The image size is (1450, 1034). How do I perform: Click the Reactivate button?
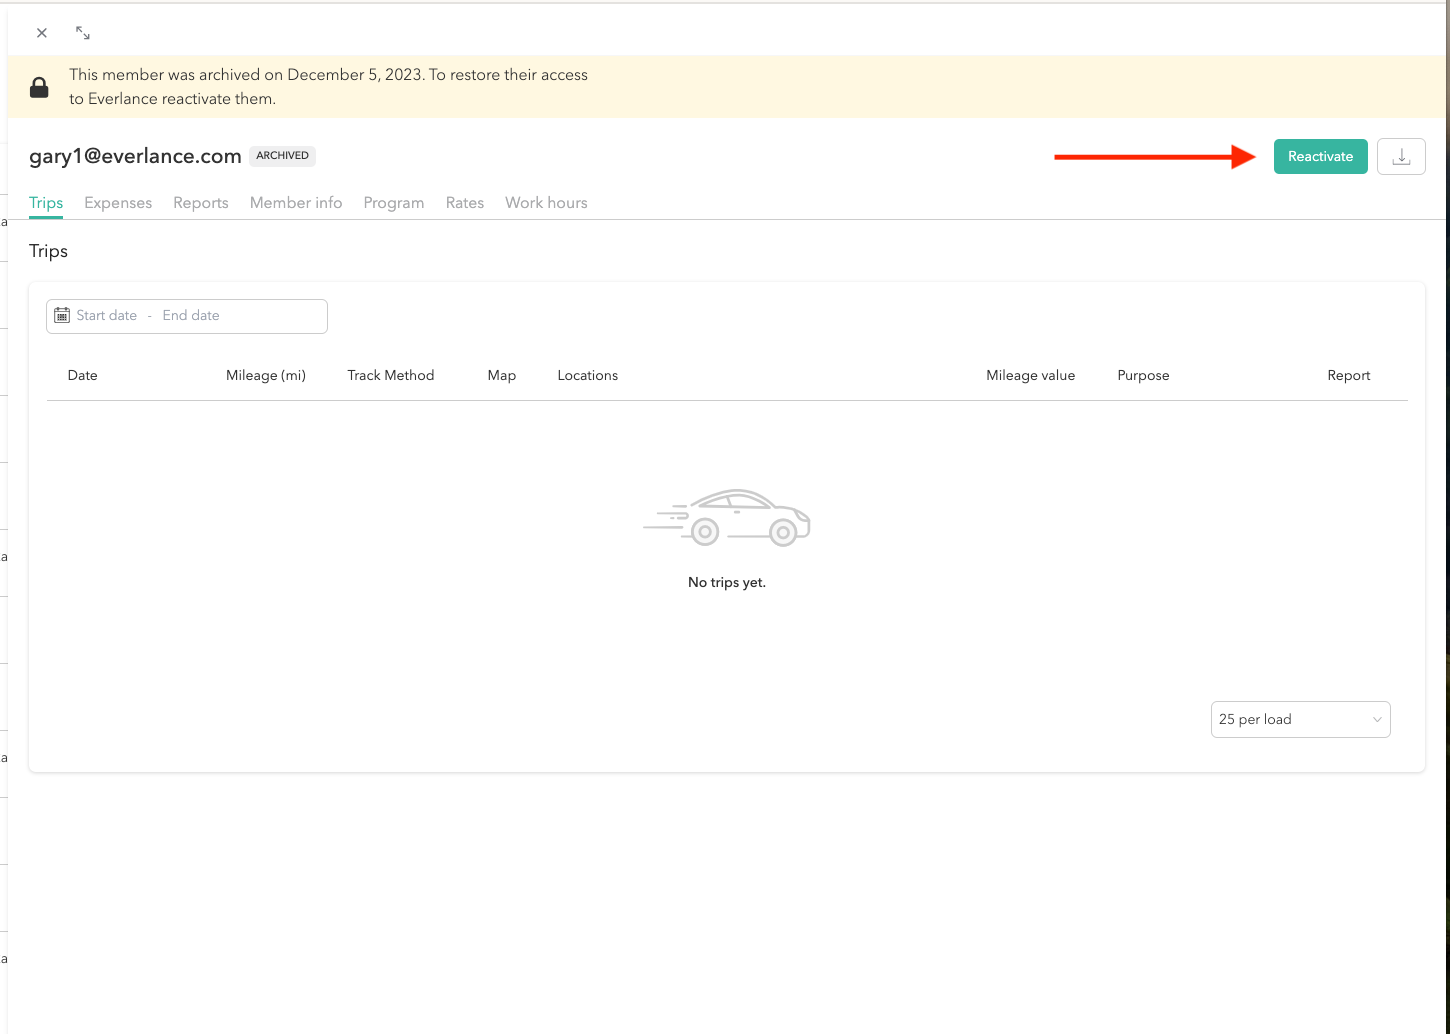[x=1320, y=156]
